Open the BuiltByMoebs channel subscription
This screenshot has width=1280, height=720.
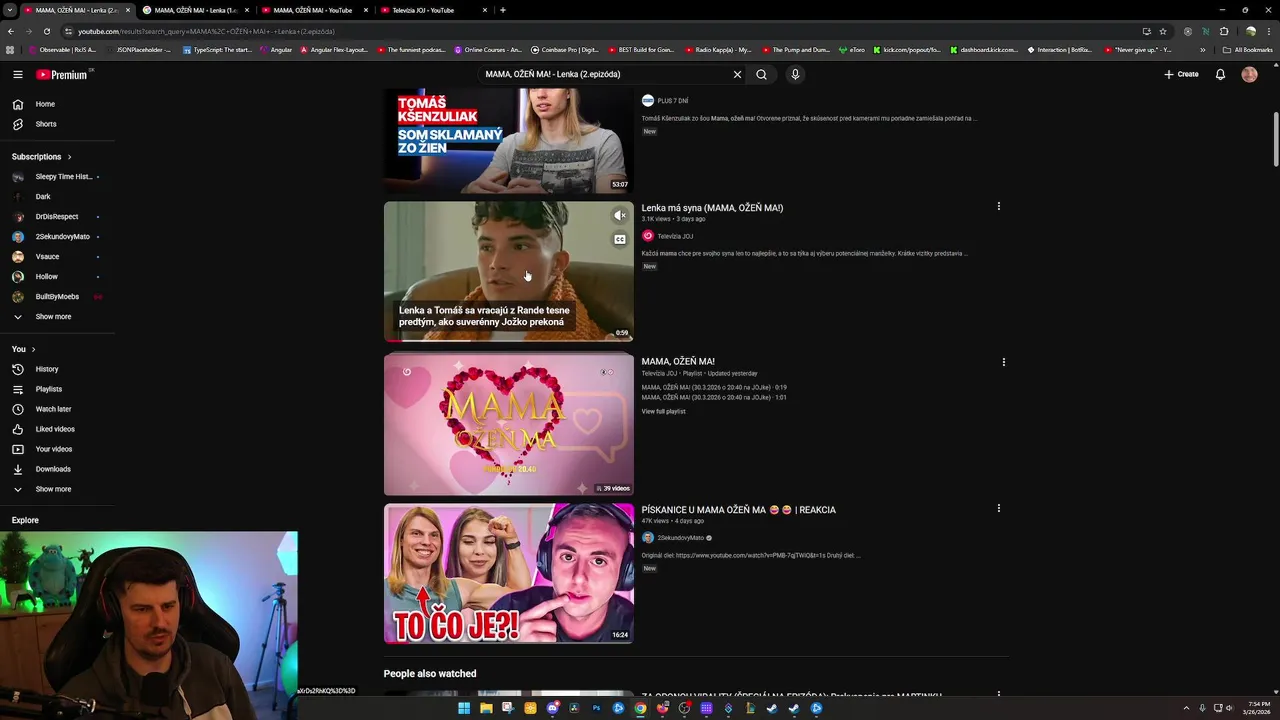point(57,296)
